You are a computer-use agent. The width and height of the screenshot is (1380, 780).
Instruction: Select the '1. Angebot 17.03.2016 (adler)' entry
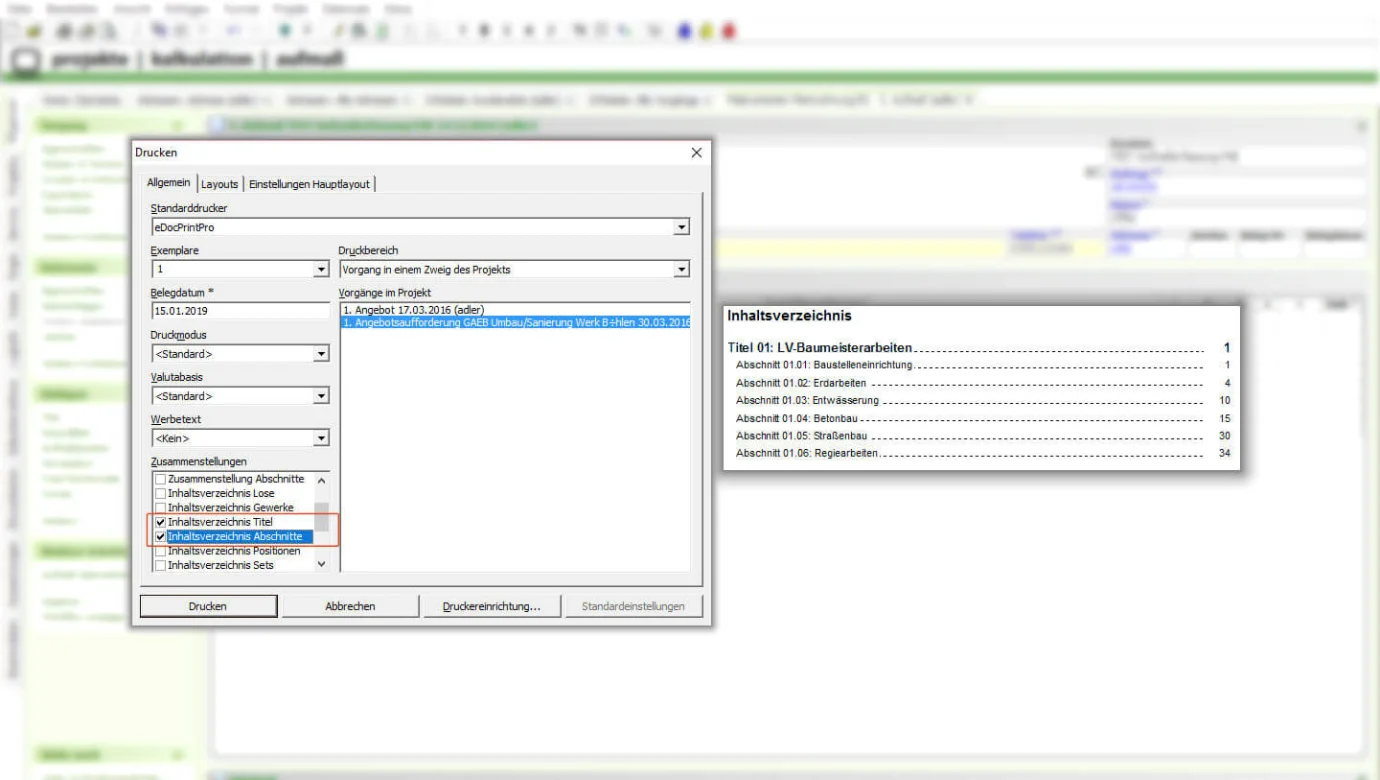tap(420, 310)
